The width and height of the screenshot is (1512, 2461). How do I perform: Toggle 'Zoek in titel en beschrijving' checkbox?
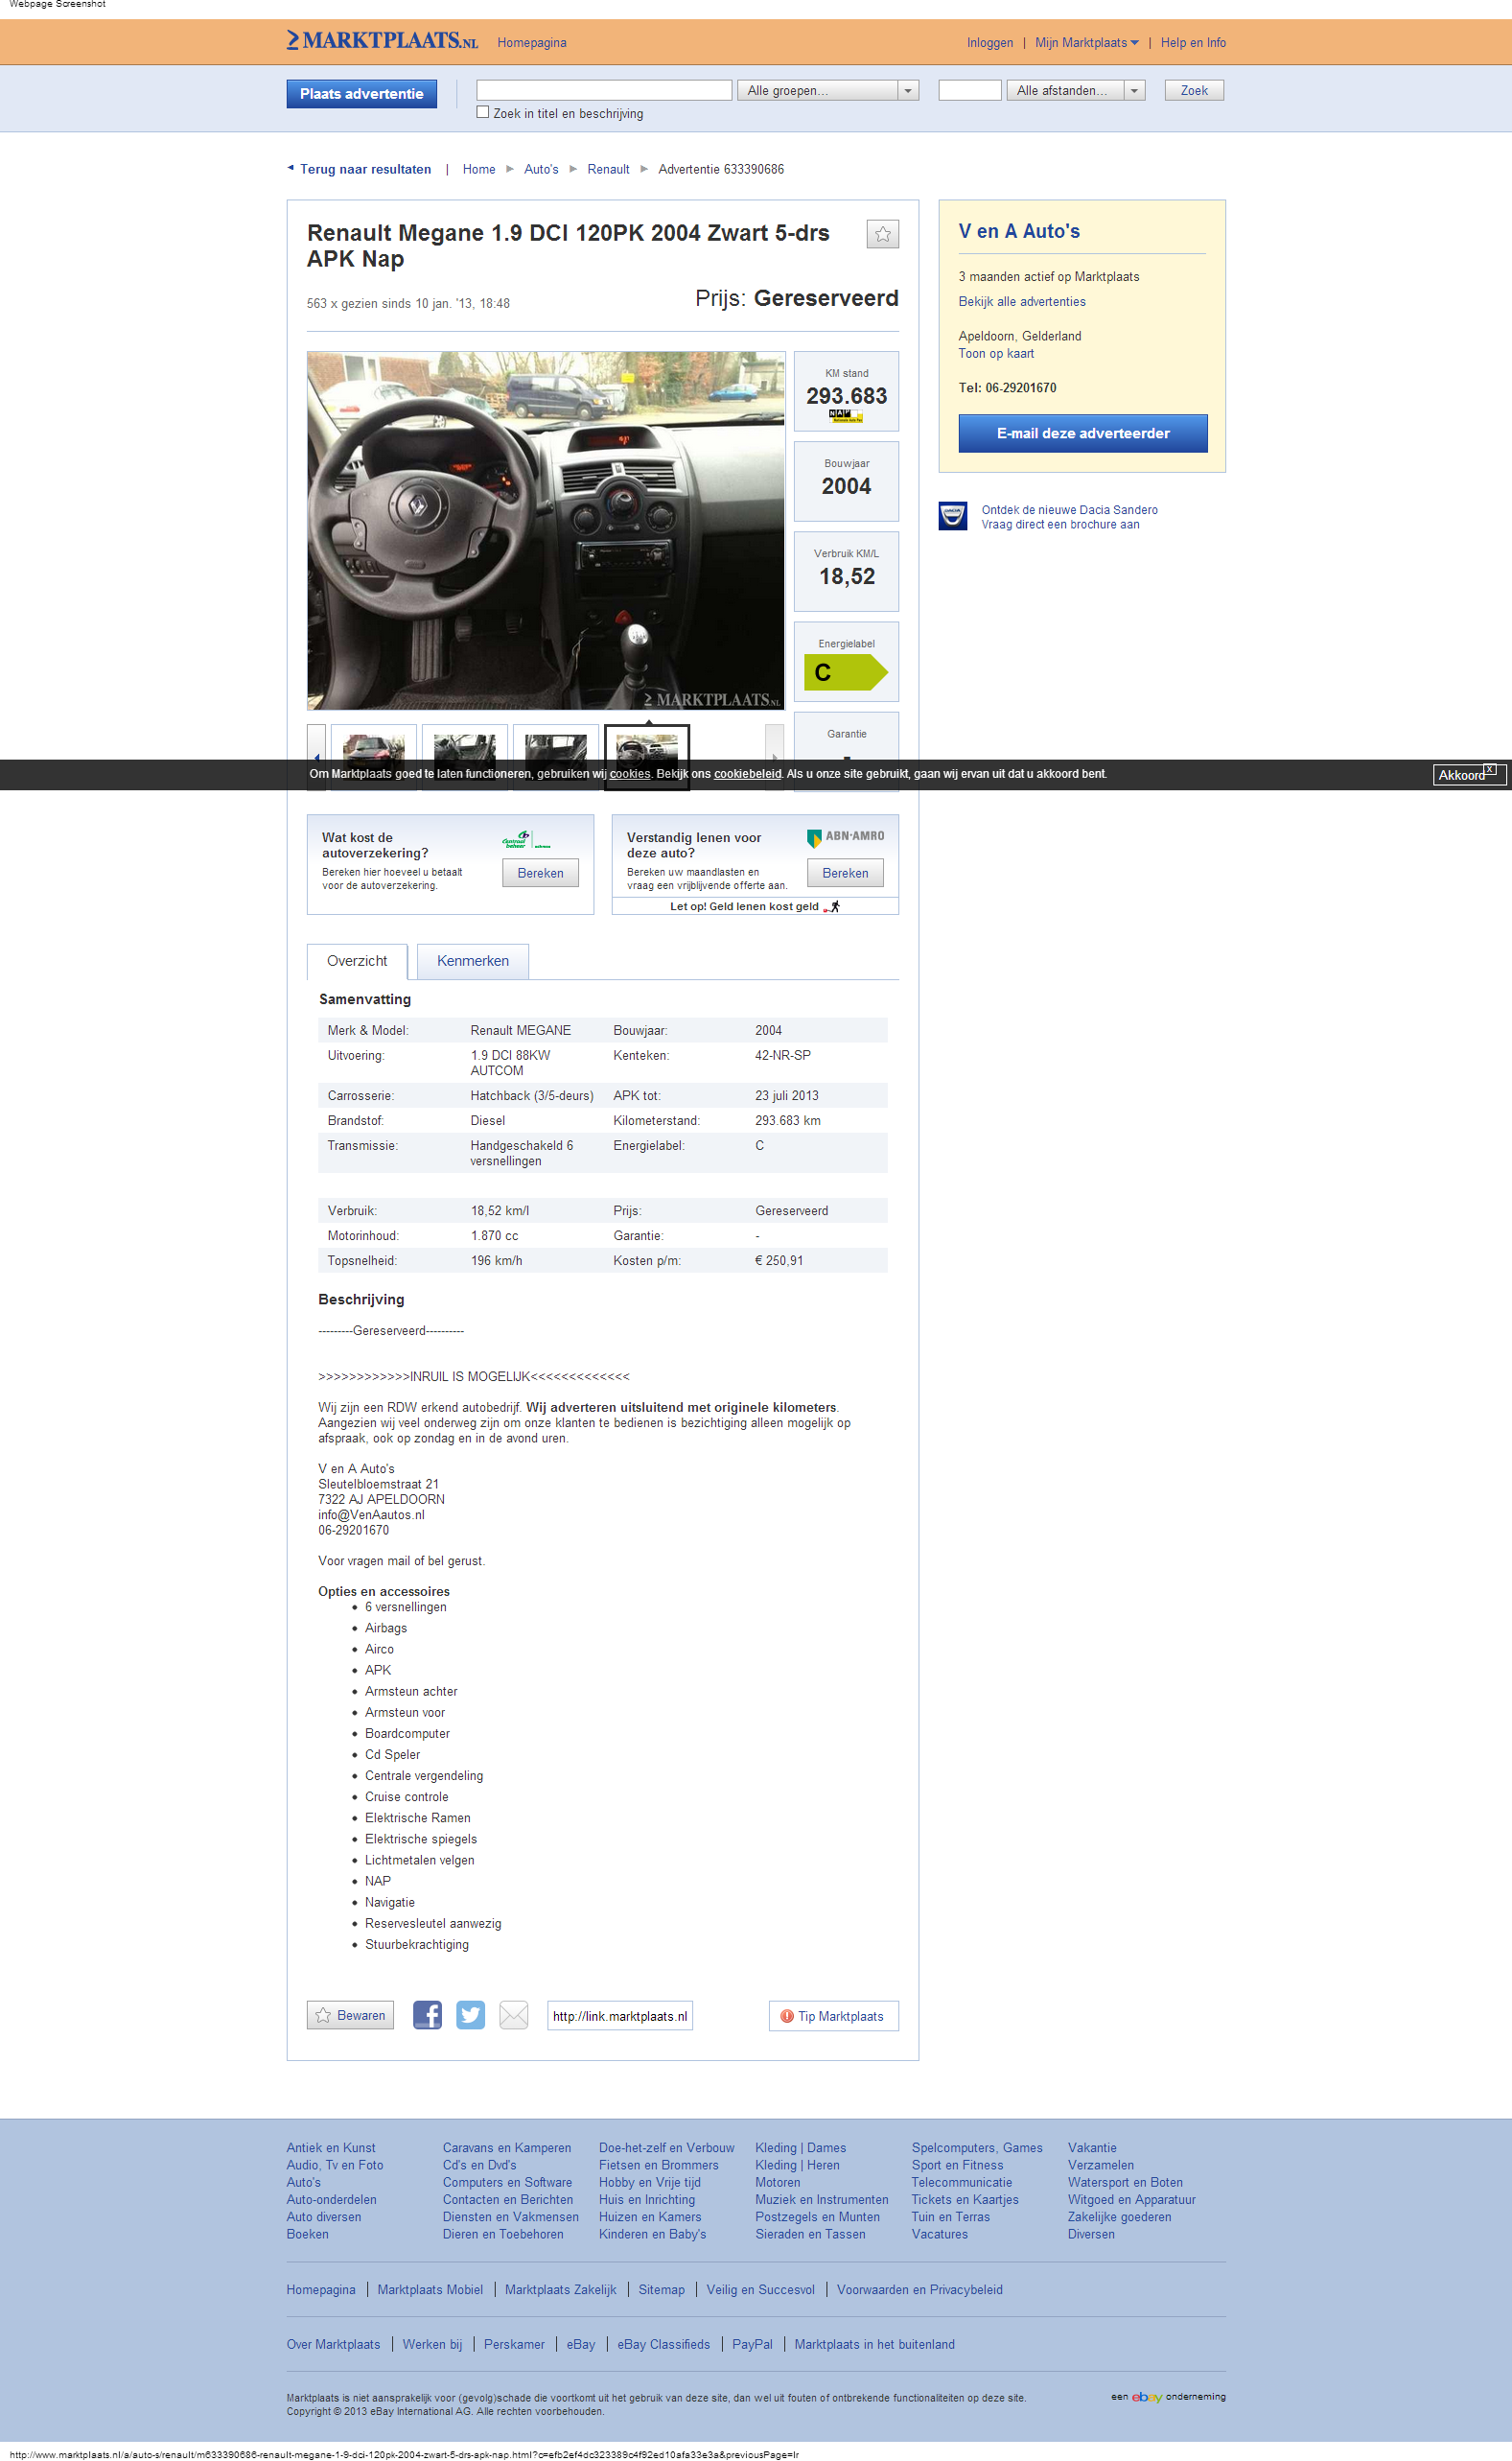[x=483, y=112]
